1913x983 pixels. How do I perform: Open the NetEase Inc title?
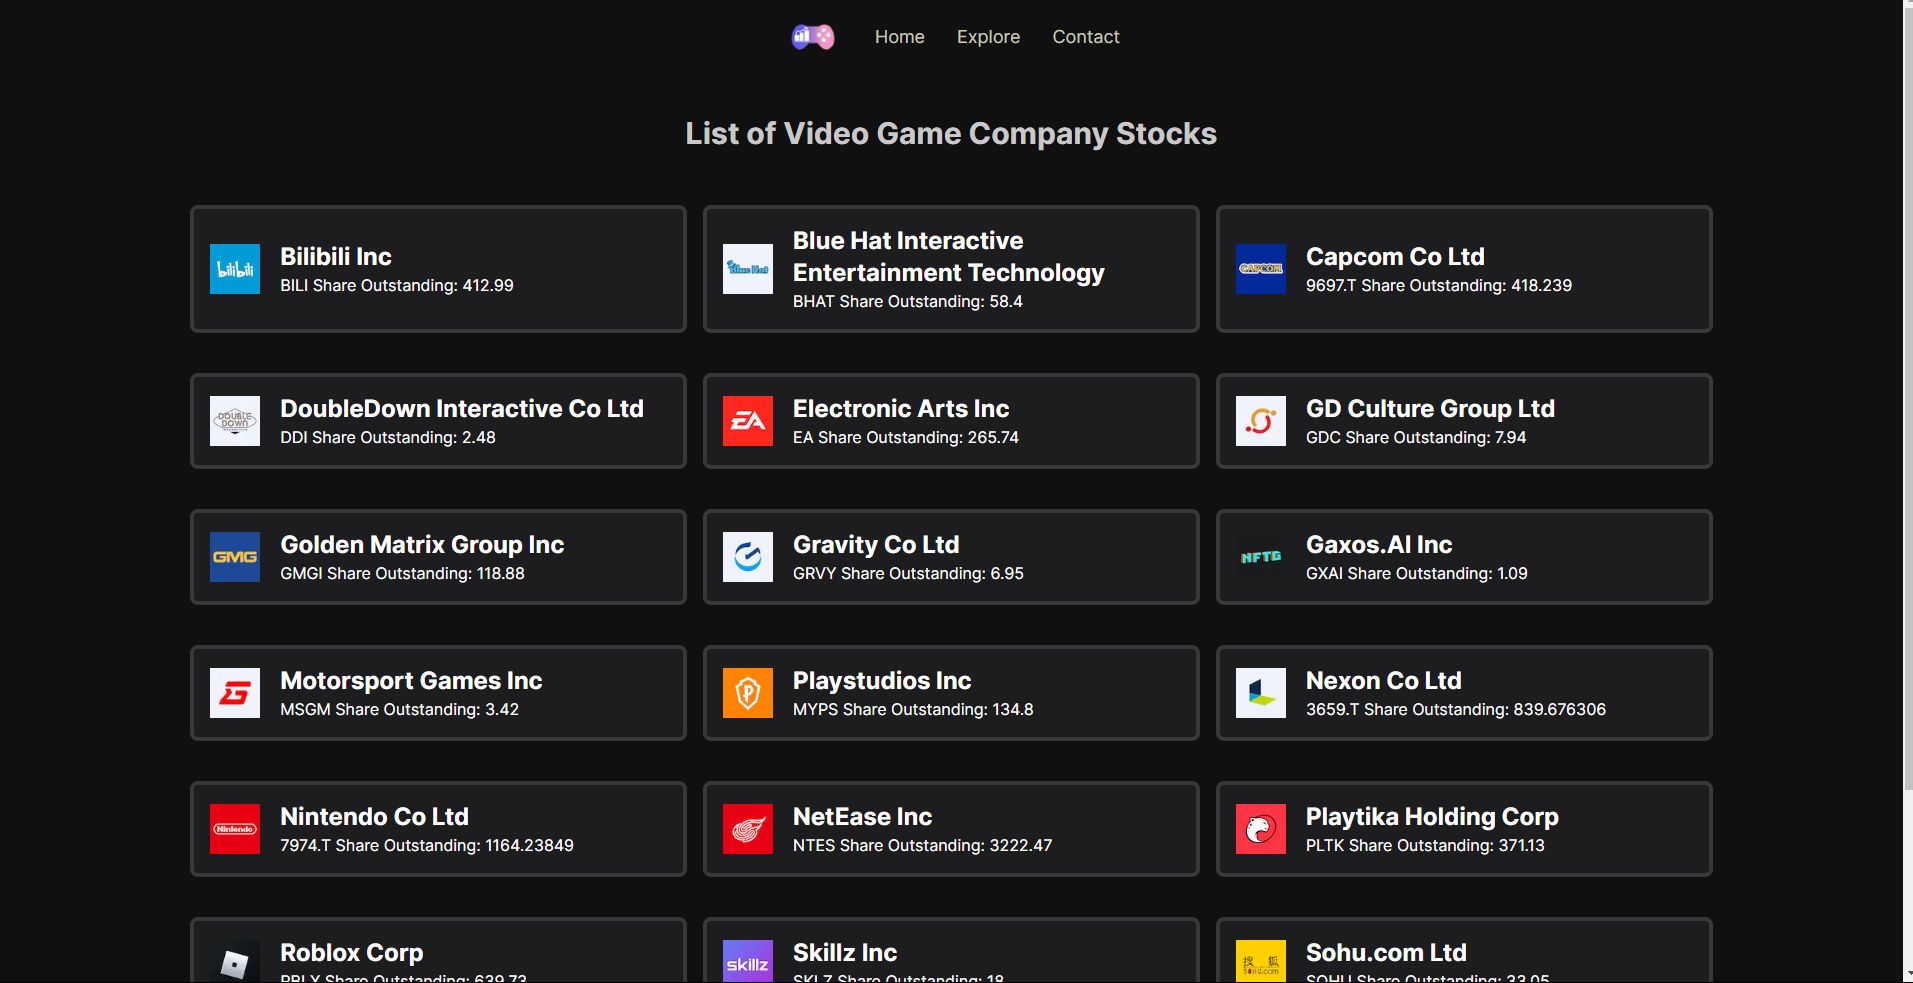pyautogui.click(x=862, y=817)
